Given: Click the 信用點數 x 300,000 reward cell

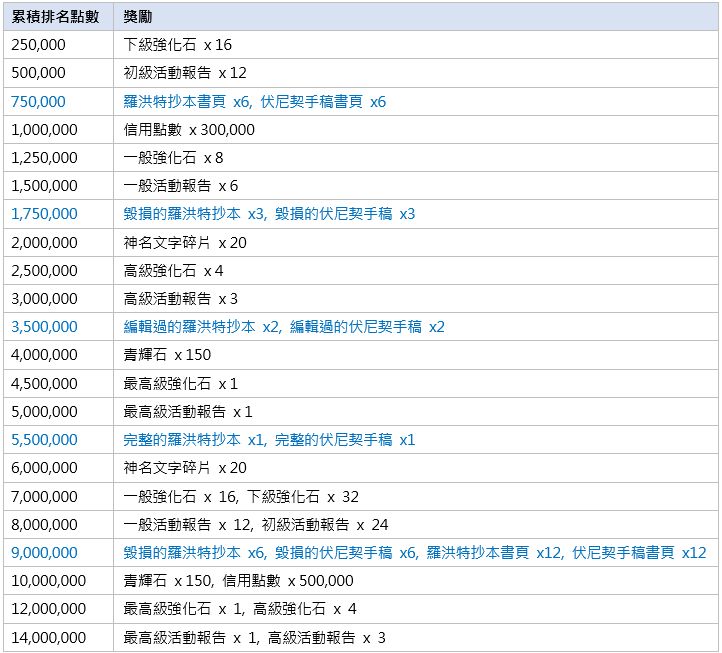Looking at the screenshot, I should coord(416,129).
